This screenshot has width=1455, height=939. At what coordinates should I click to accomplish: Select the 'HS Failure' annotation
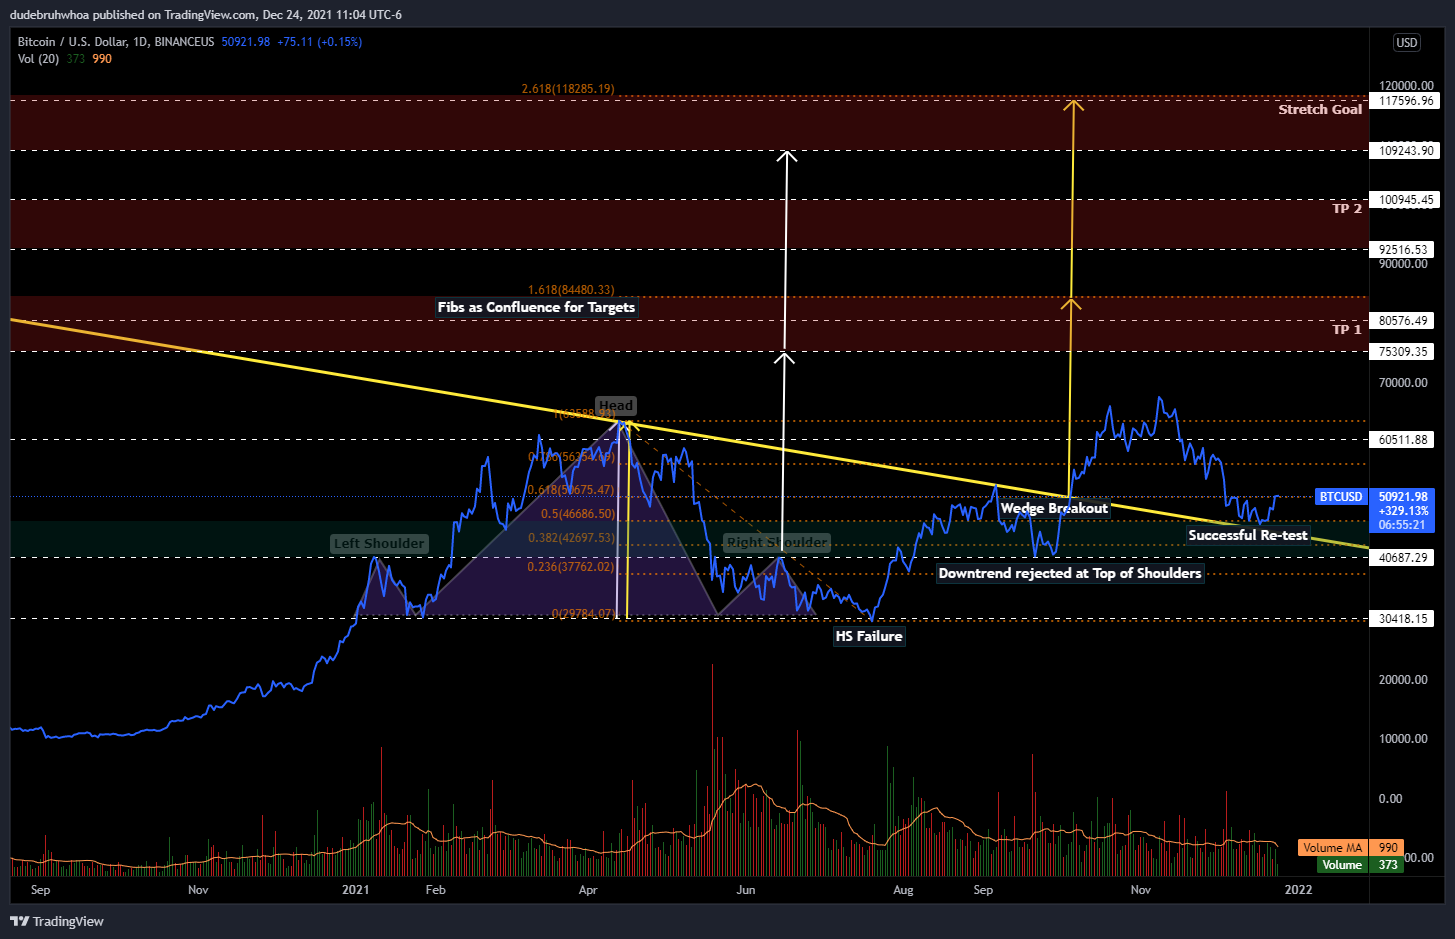[x=869, y=637]
